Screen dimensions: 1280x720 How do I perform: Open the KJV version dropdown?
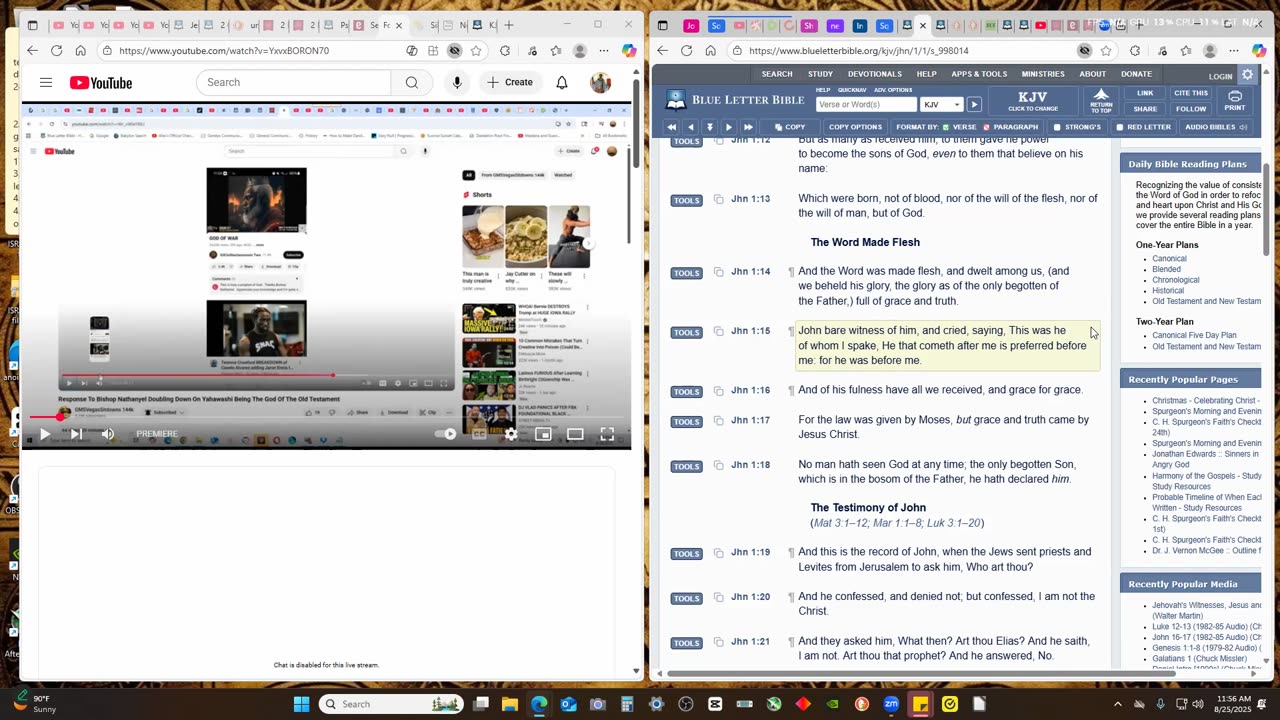coord(942,104)
